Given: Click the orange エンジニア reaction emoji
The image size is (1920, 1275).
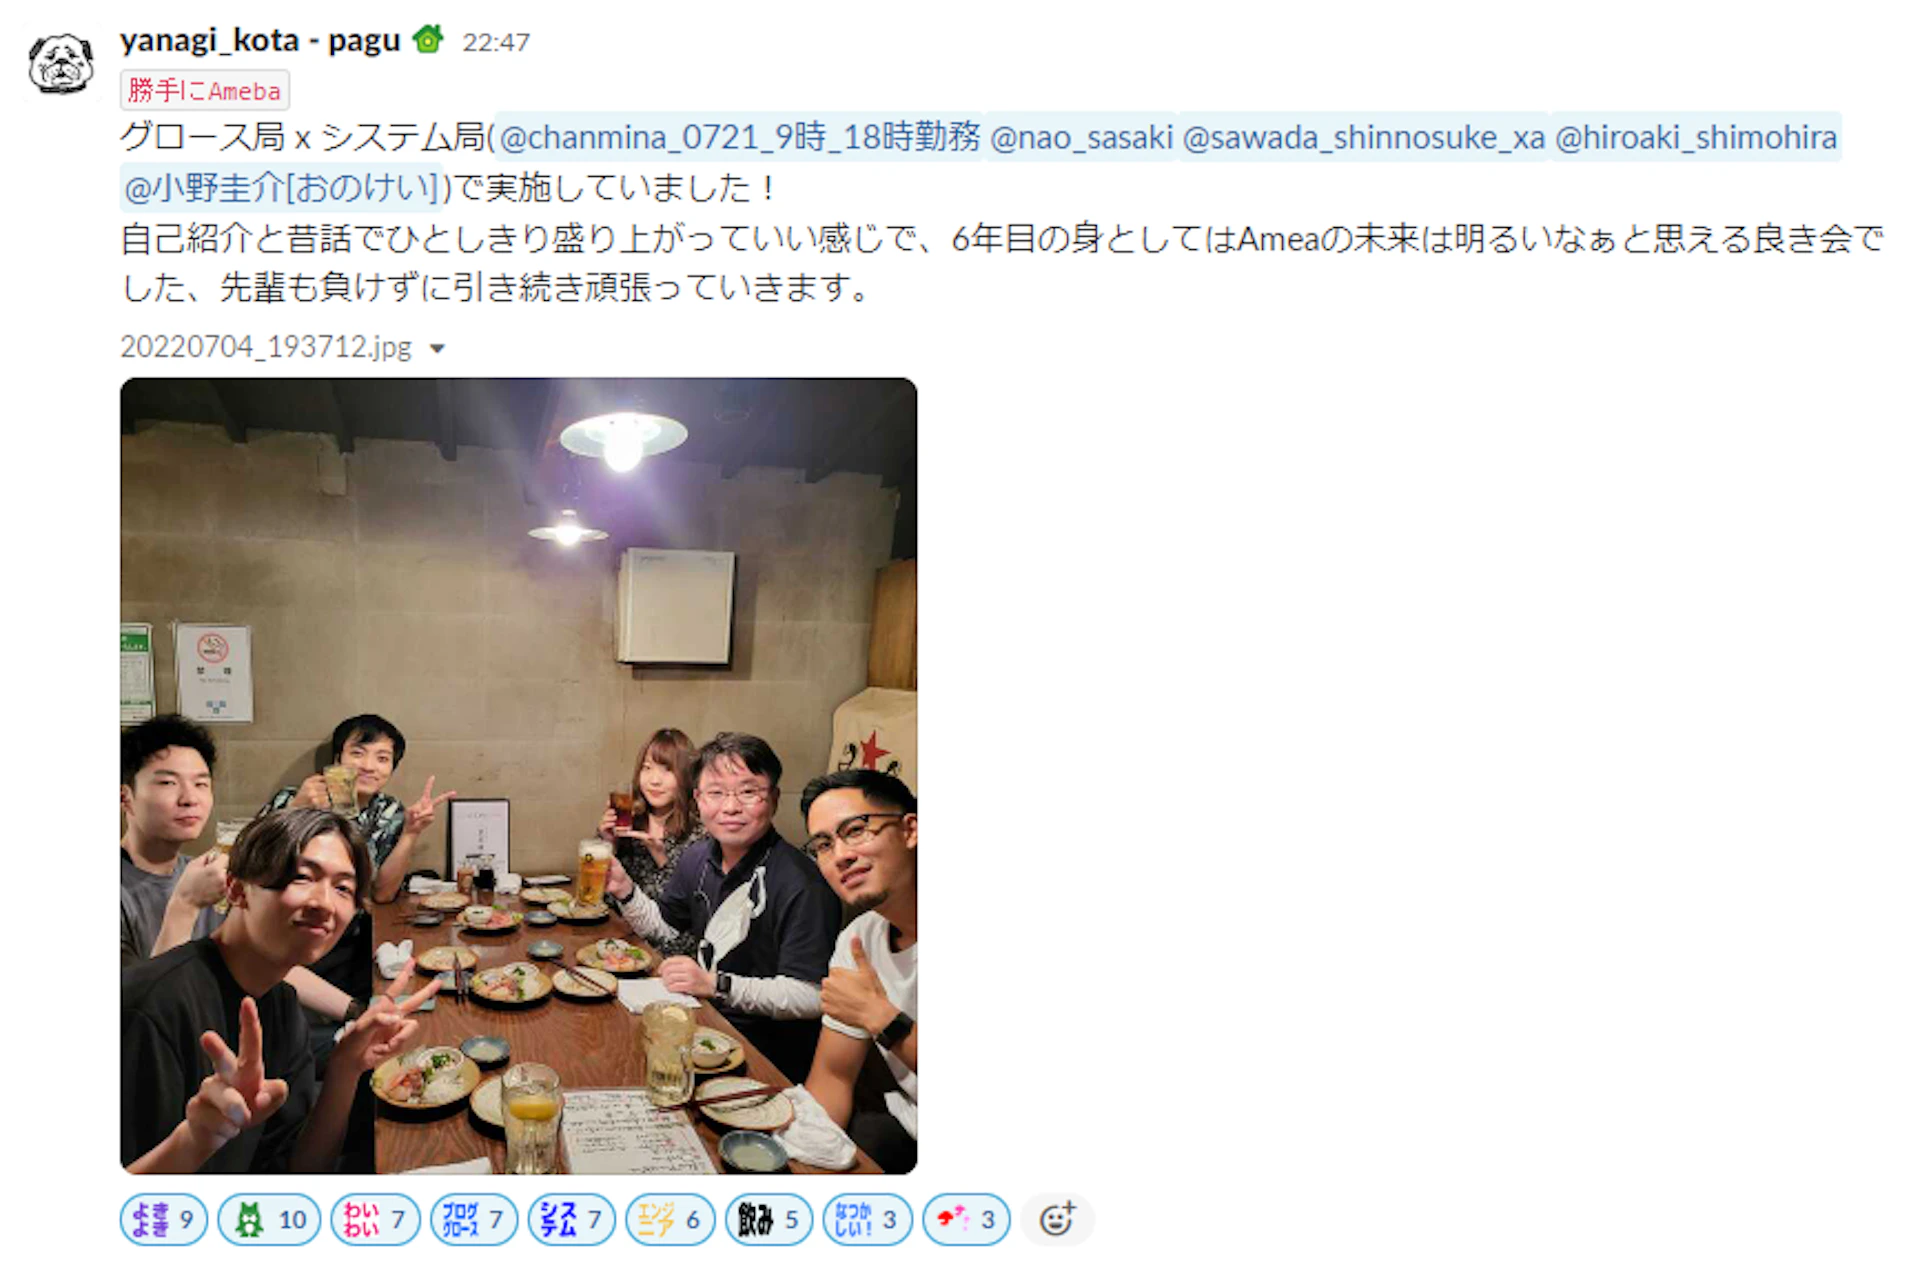Looking at the screenshot, I should click(x=656, y=1219).
